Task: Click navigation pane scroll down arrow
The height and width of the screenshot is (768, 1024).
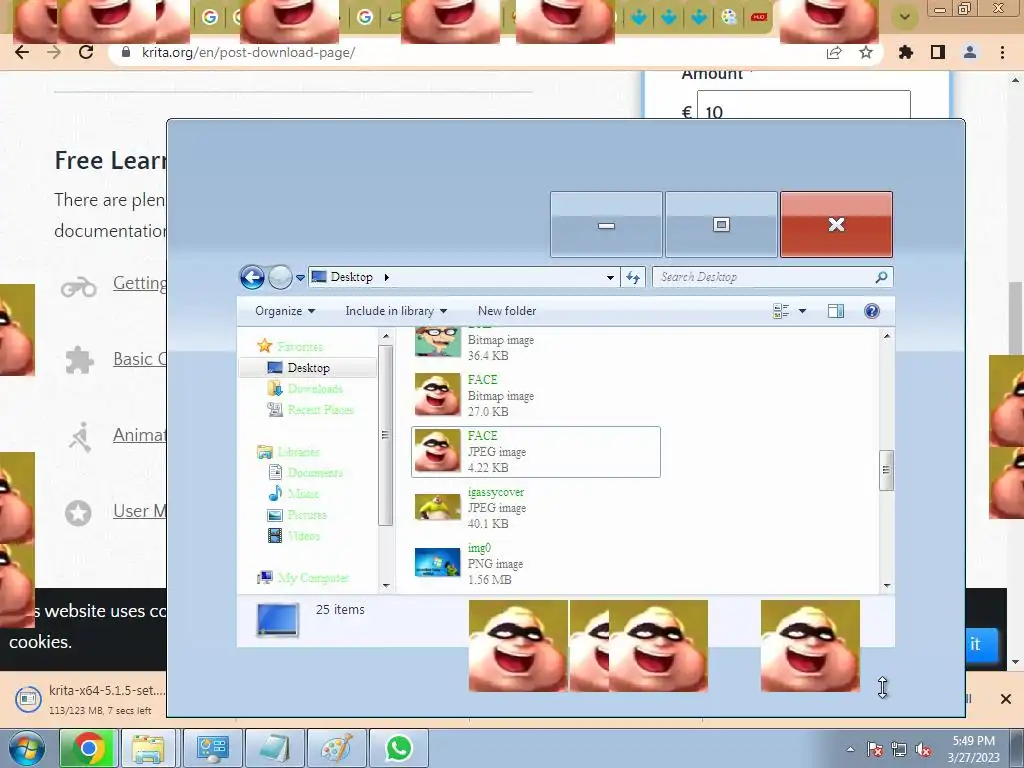Action: (385, 585)
